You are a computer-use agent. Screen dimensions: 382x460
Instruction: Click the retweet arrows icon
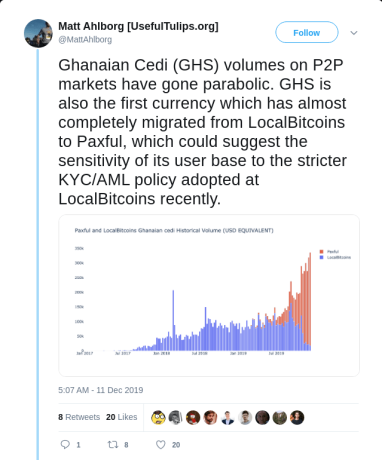click(x=113, y=444)
